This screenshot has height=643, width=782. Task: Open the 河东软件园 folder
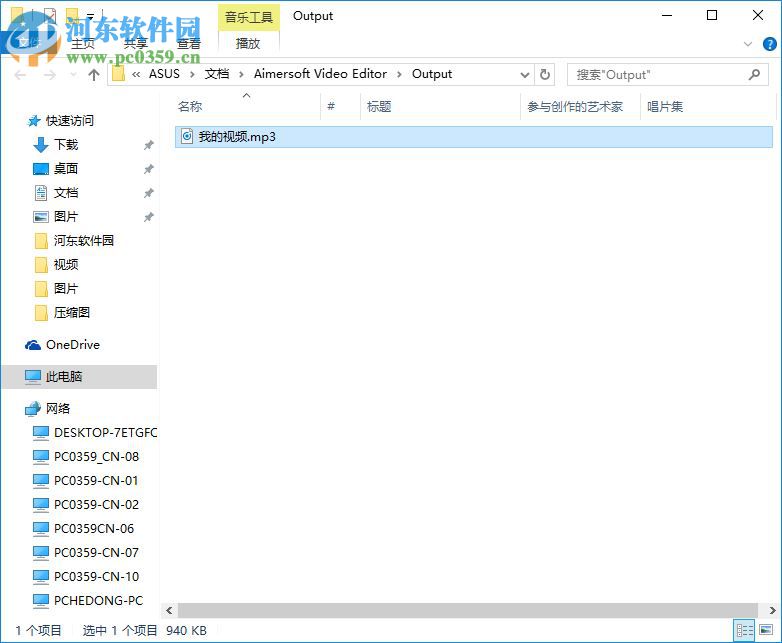click(83, 240)
